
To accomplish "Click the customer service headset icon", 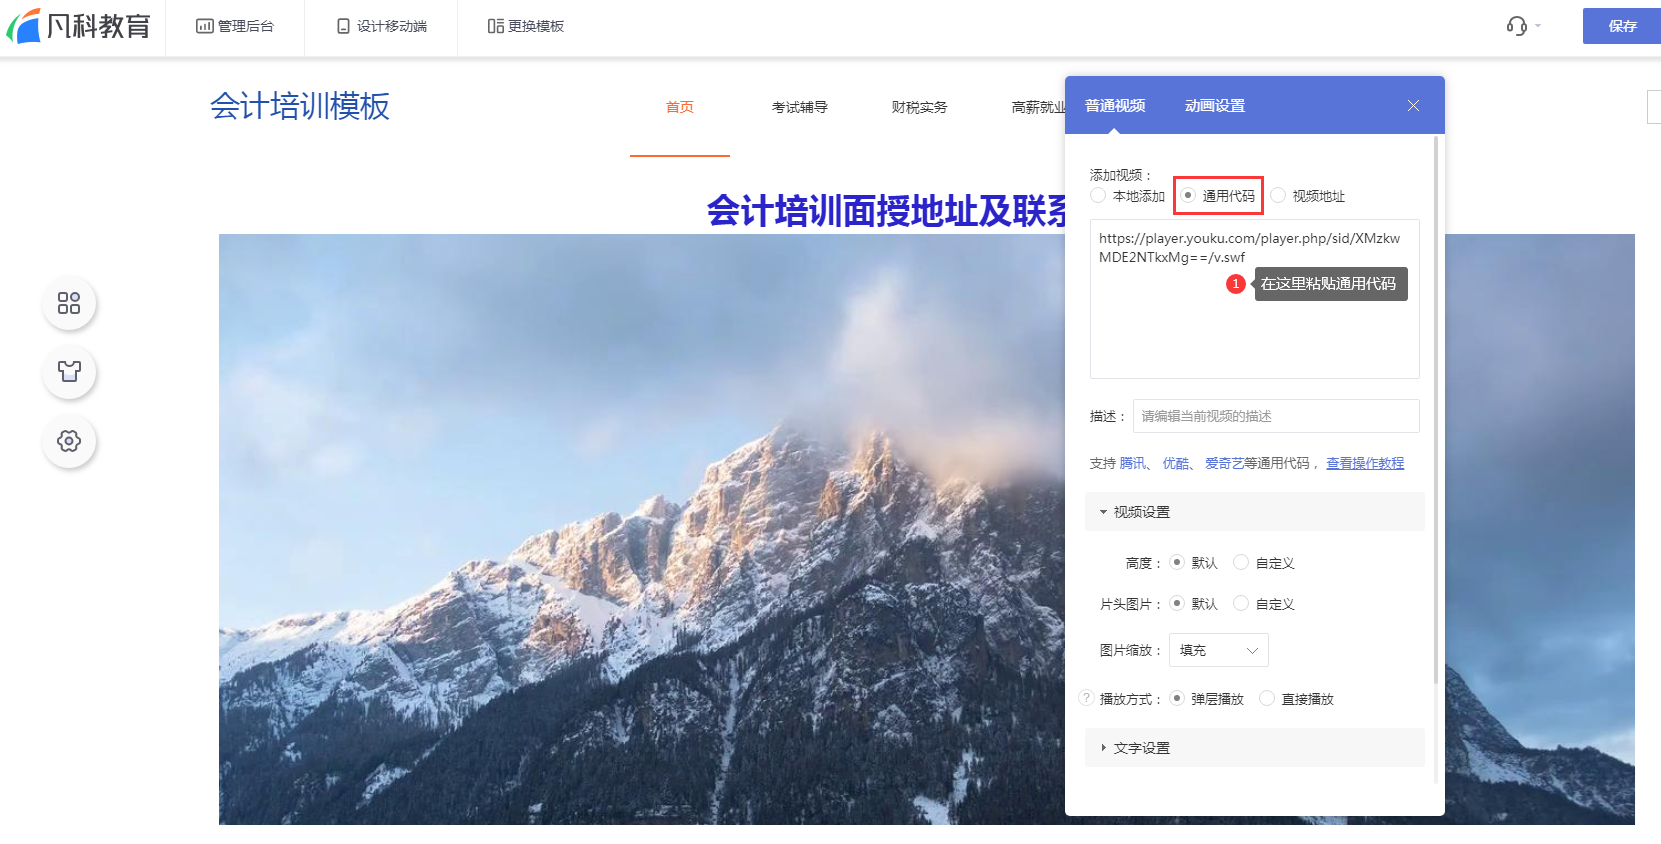I will tap(1516, 26).
